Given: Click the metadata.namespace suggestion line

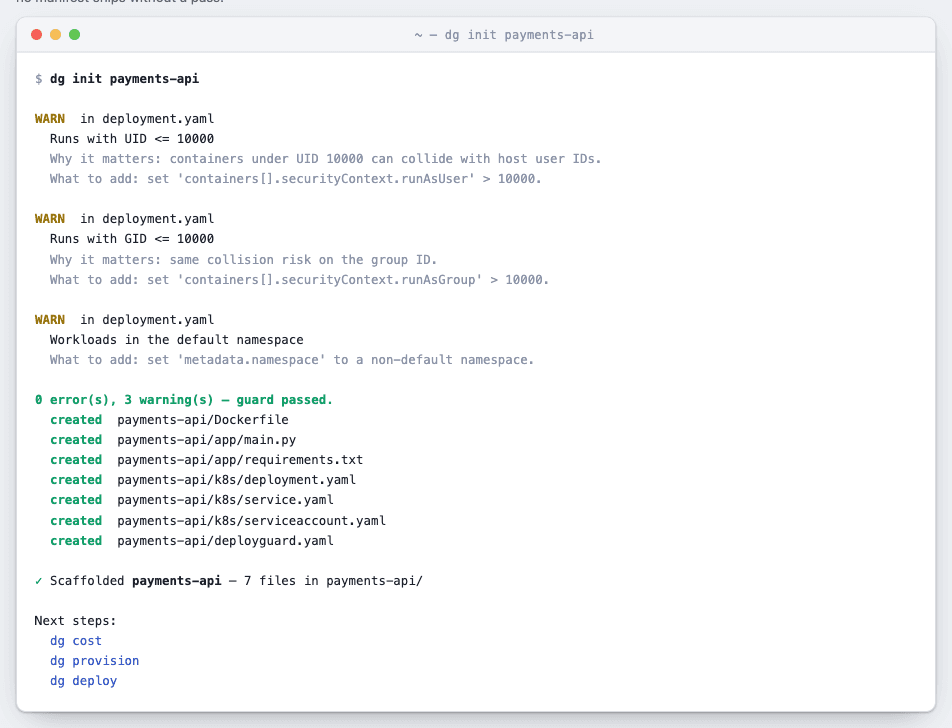Looking at the screenshot, I should coord(292,360).
